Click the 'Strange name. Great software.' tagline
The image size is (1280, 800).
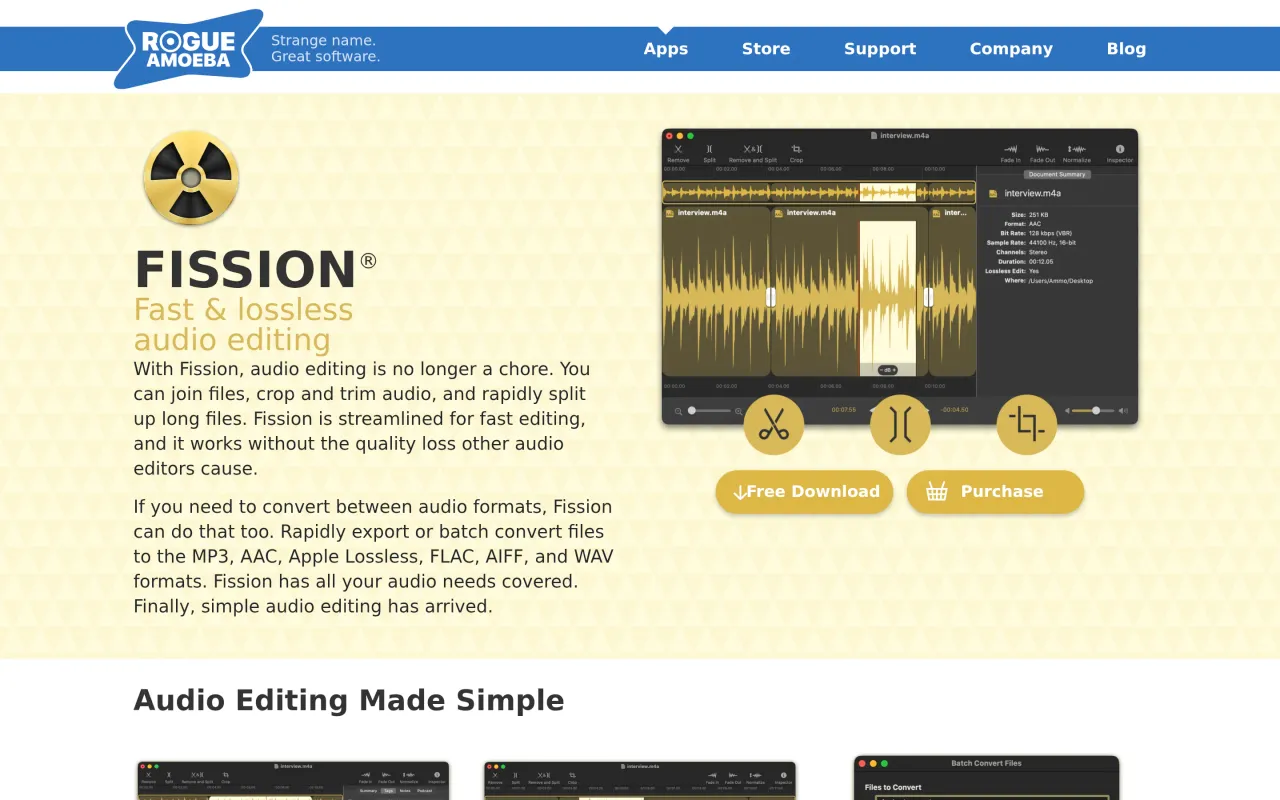(325, 48)
